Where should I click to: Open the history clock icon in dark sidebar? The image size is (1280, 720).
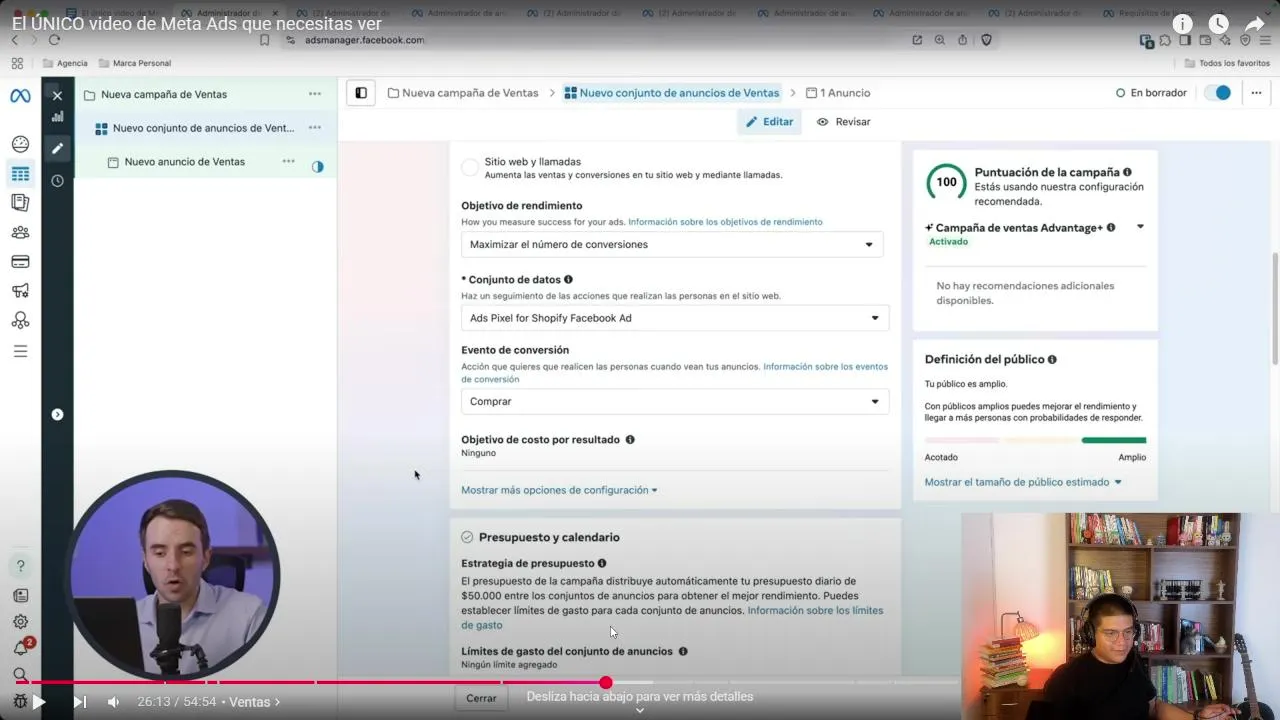click(57, 181)
